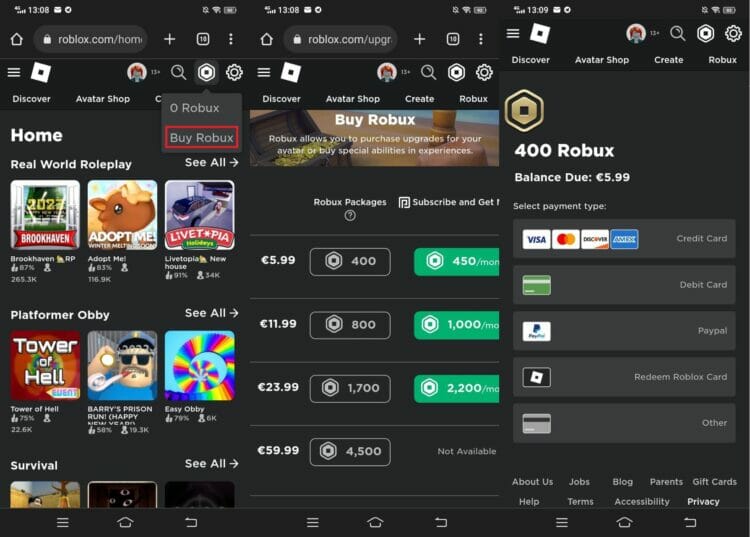Select Create tab in middle screen
The width and height of the screenshot is (750, 537).
[x=419, y=99]
